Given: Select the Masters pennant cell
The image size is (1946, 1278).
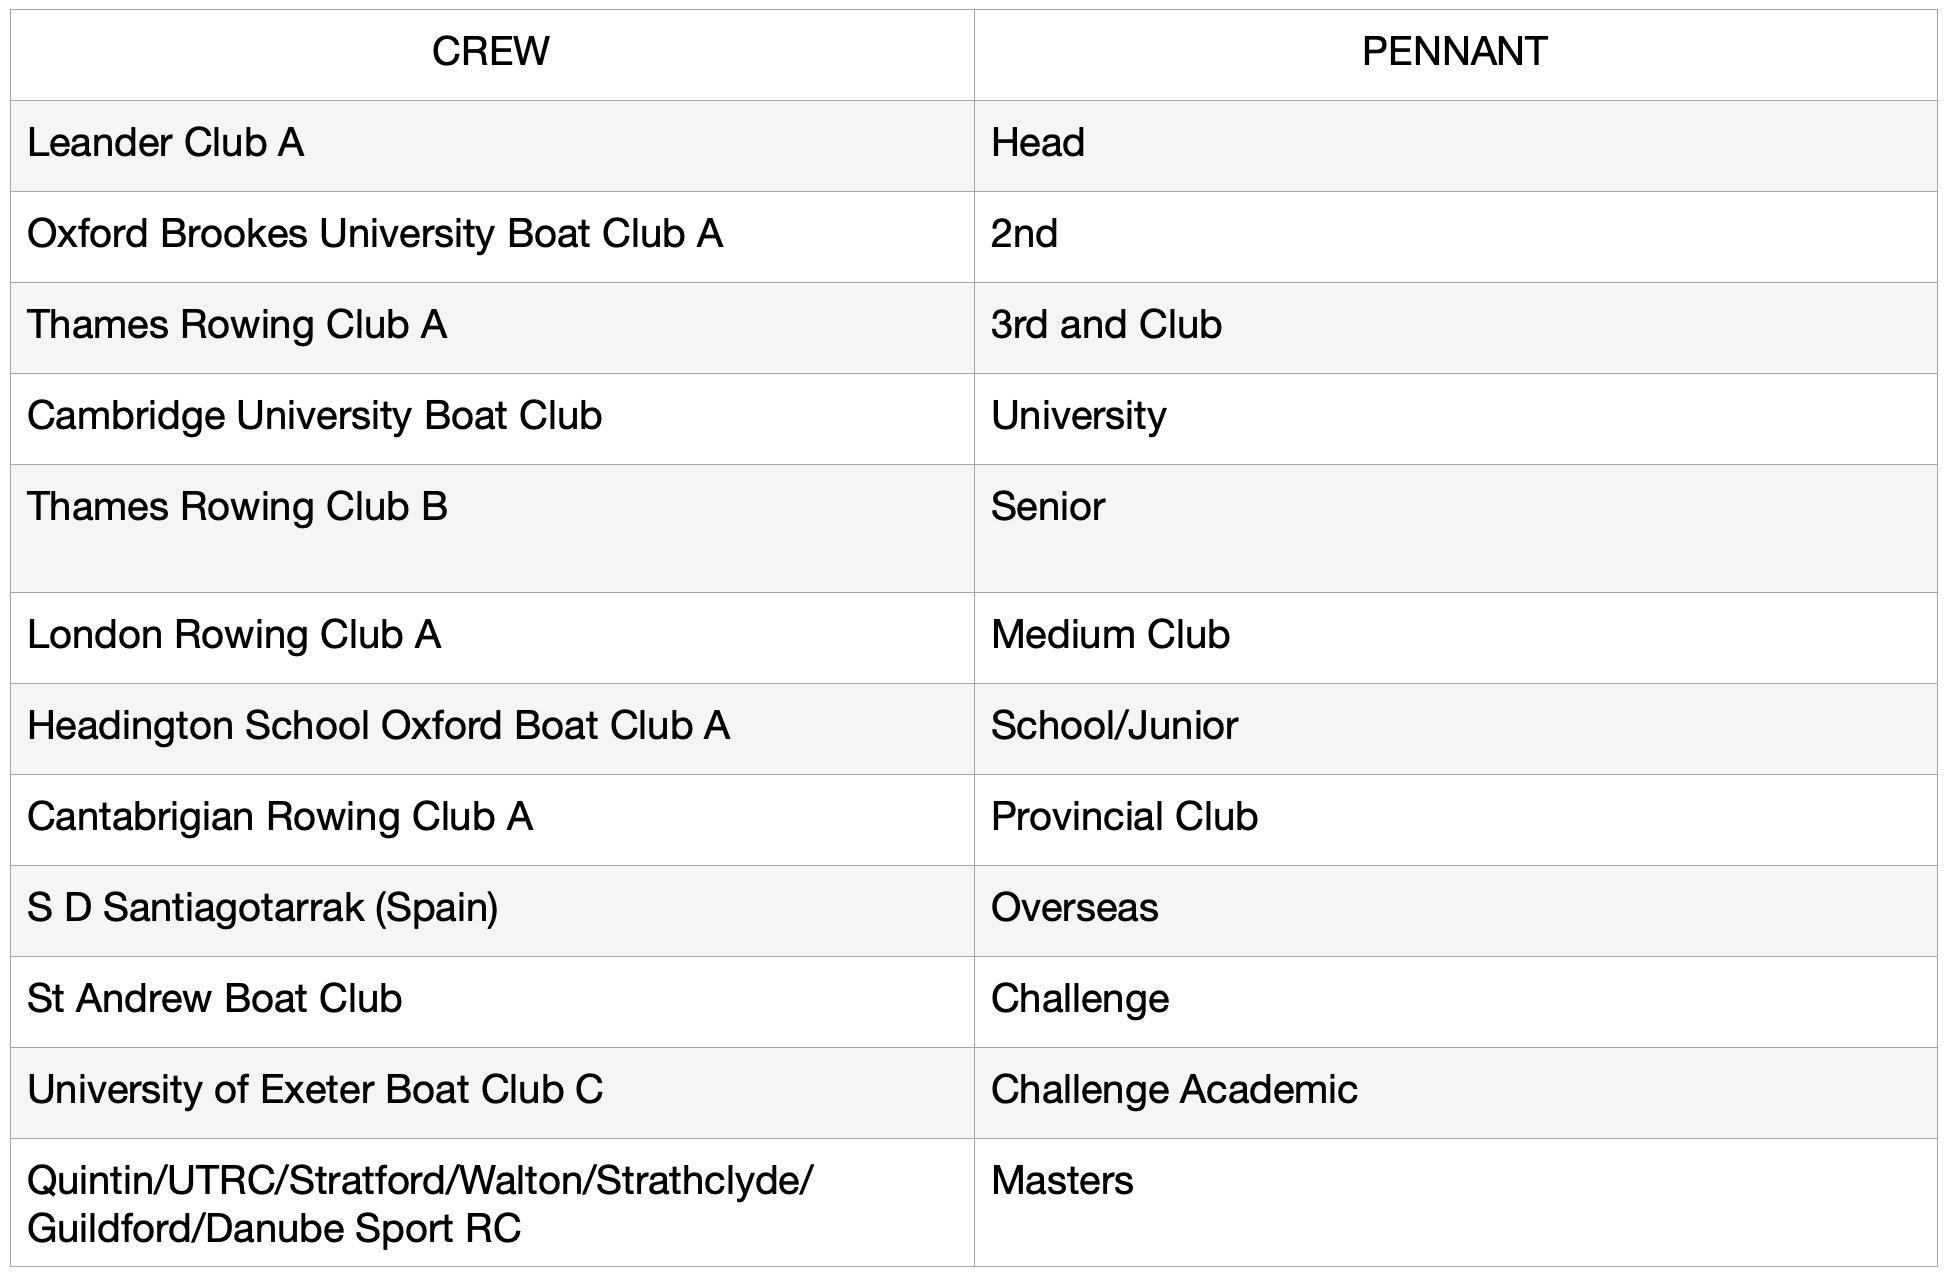Looking at the screenshot, I should tap(1062, 1181).
